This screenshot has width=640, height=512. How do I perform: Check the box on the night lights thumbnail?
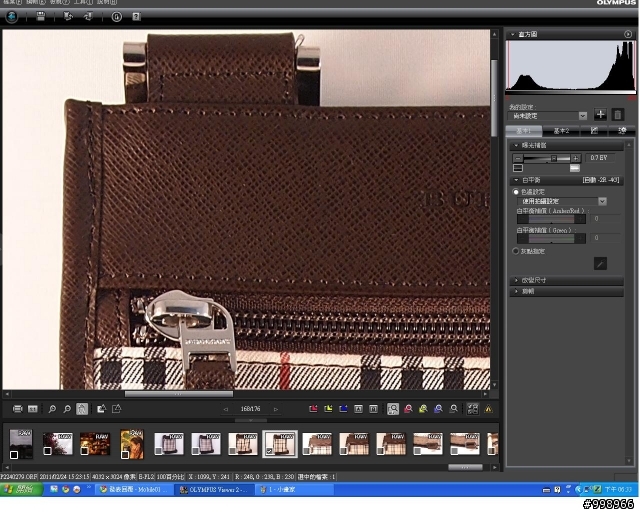[84, 451]
